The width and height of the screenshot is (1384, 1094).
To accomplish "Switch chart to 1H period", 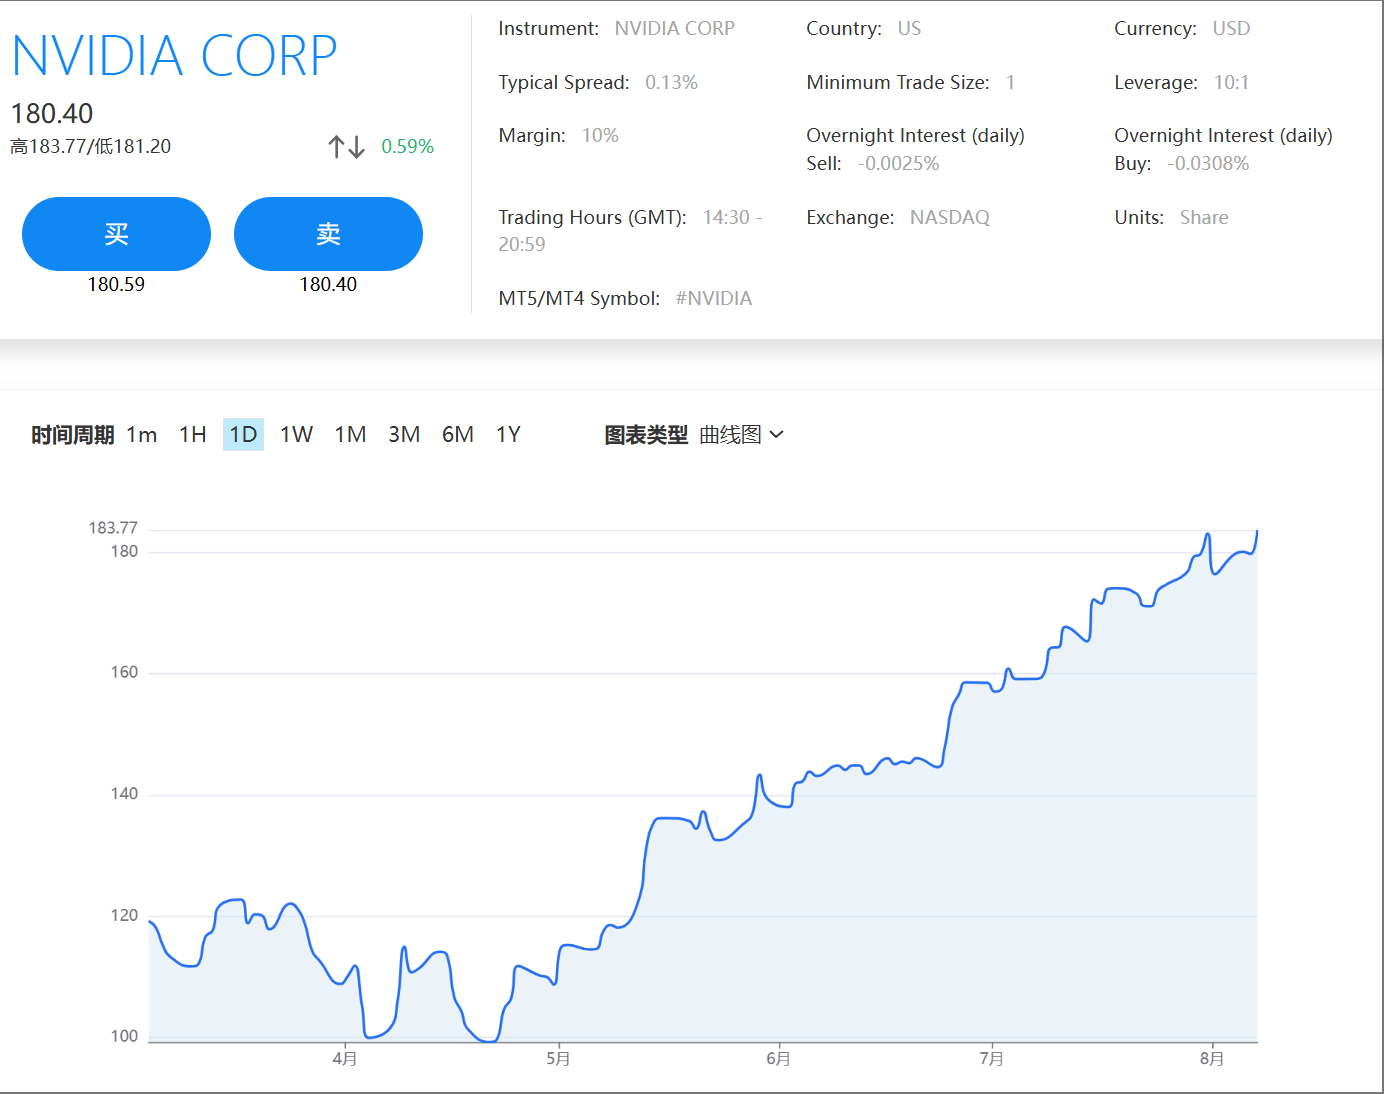I will click(193, 435).
